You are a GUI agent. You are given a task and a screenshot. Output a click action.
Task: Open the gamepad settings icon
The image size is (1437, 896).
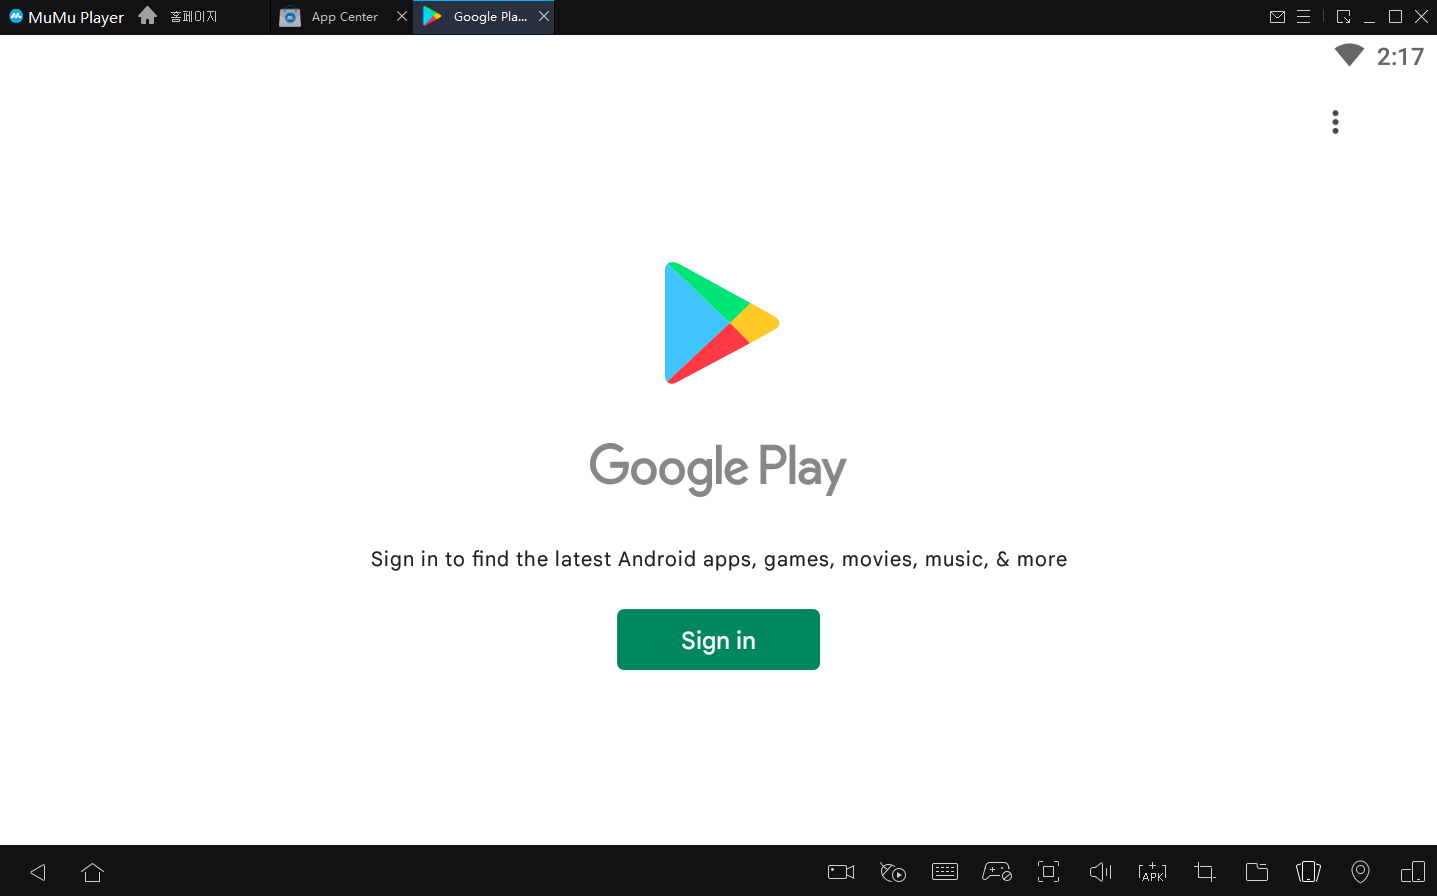click(x=997, y=872)
